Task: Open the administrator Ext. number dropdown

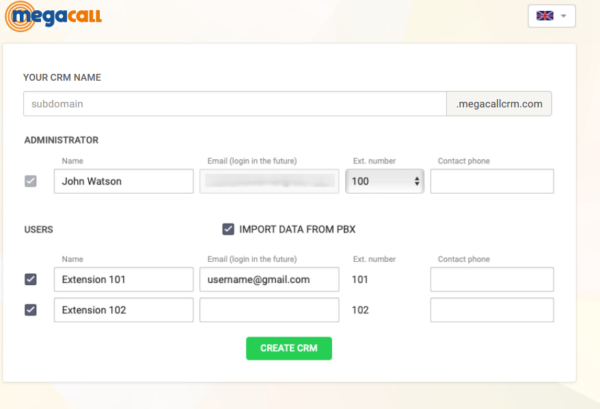Action: 385,181
